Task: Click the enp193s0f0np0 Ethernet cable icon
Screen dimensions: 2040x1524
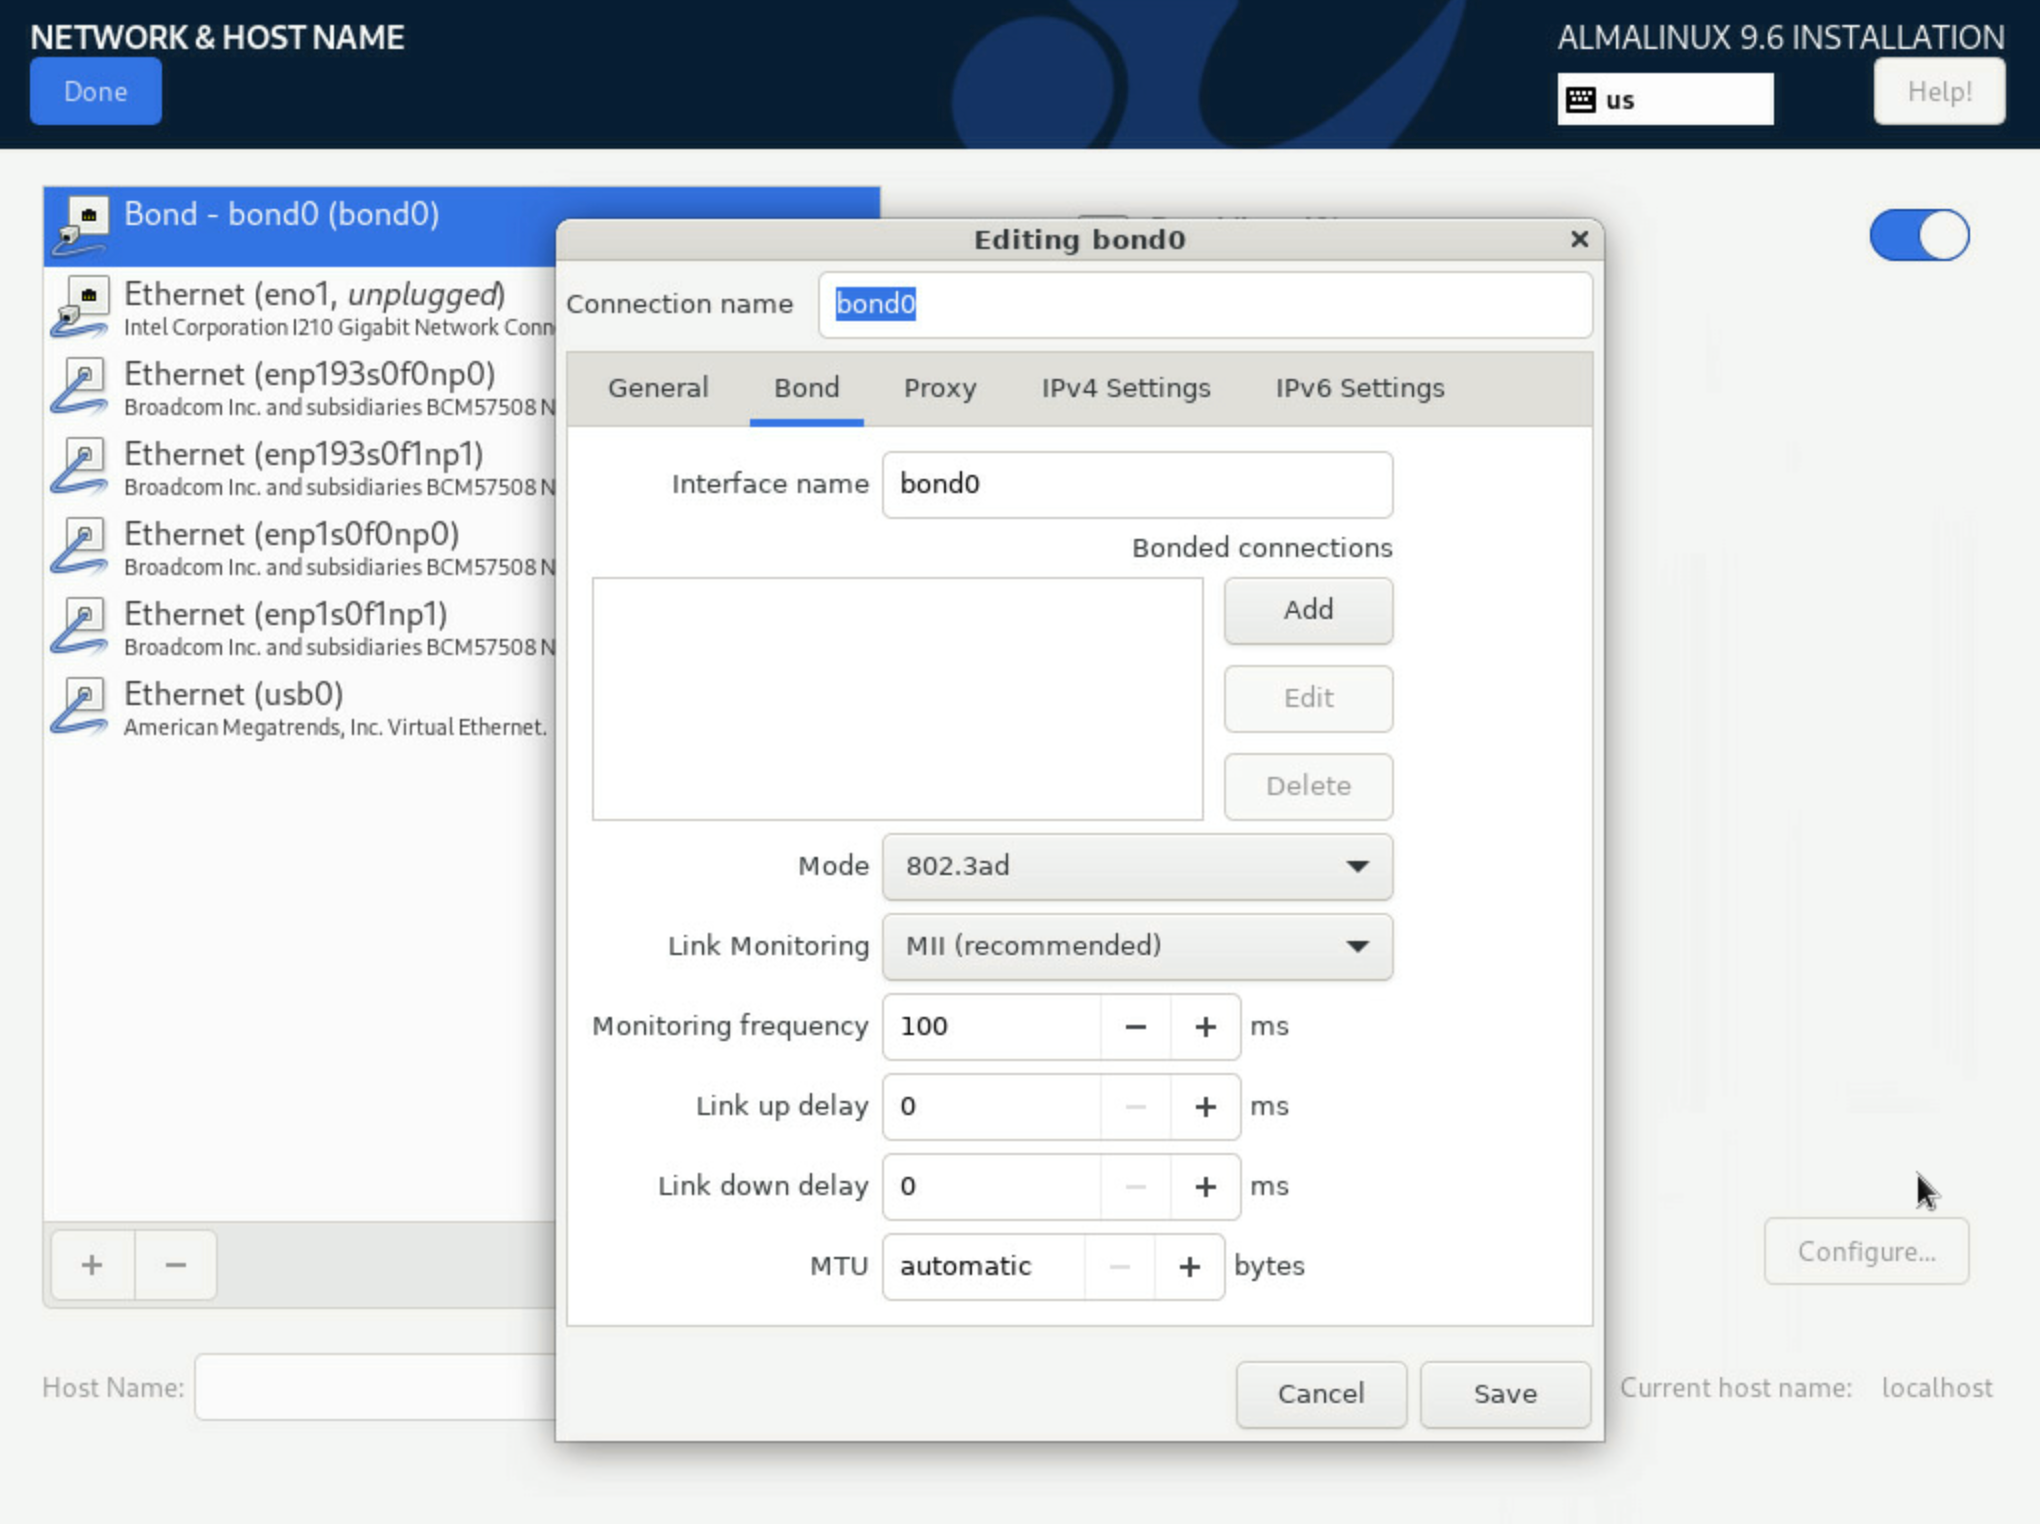Action: [80, 386]
